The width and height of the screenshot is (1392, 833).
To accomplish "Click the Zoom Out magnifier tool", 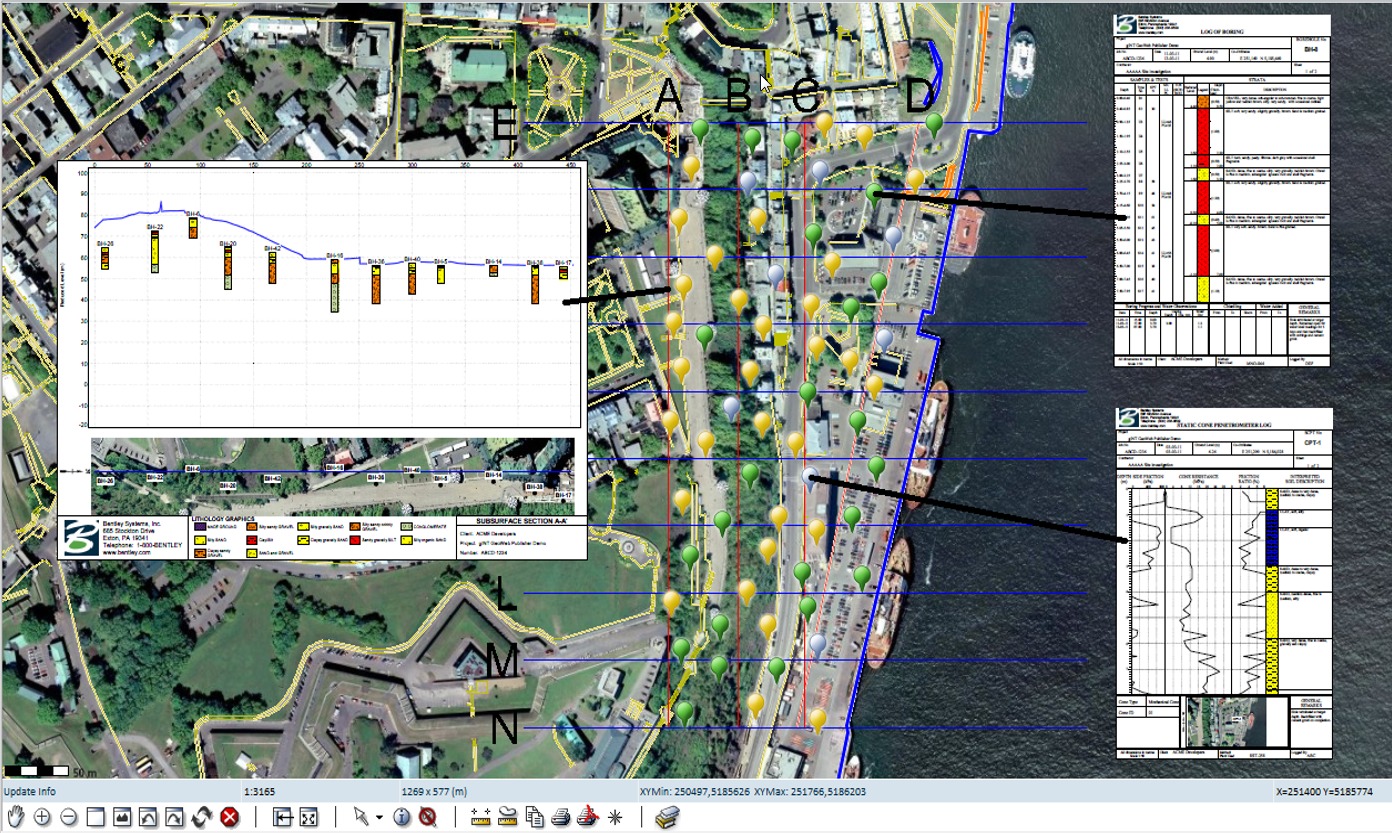I will (69, 817).
